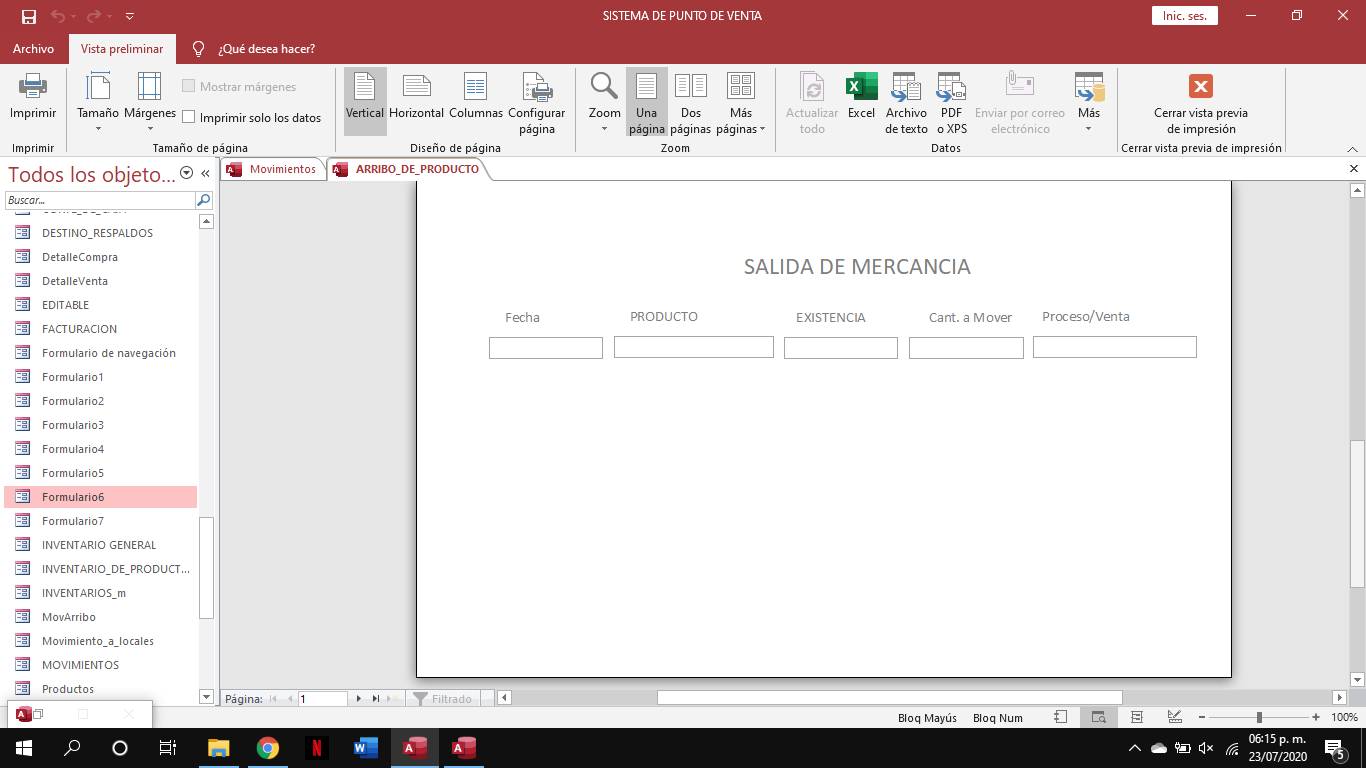Export the report to Excel

(861, 100)
